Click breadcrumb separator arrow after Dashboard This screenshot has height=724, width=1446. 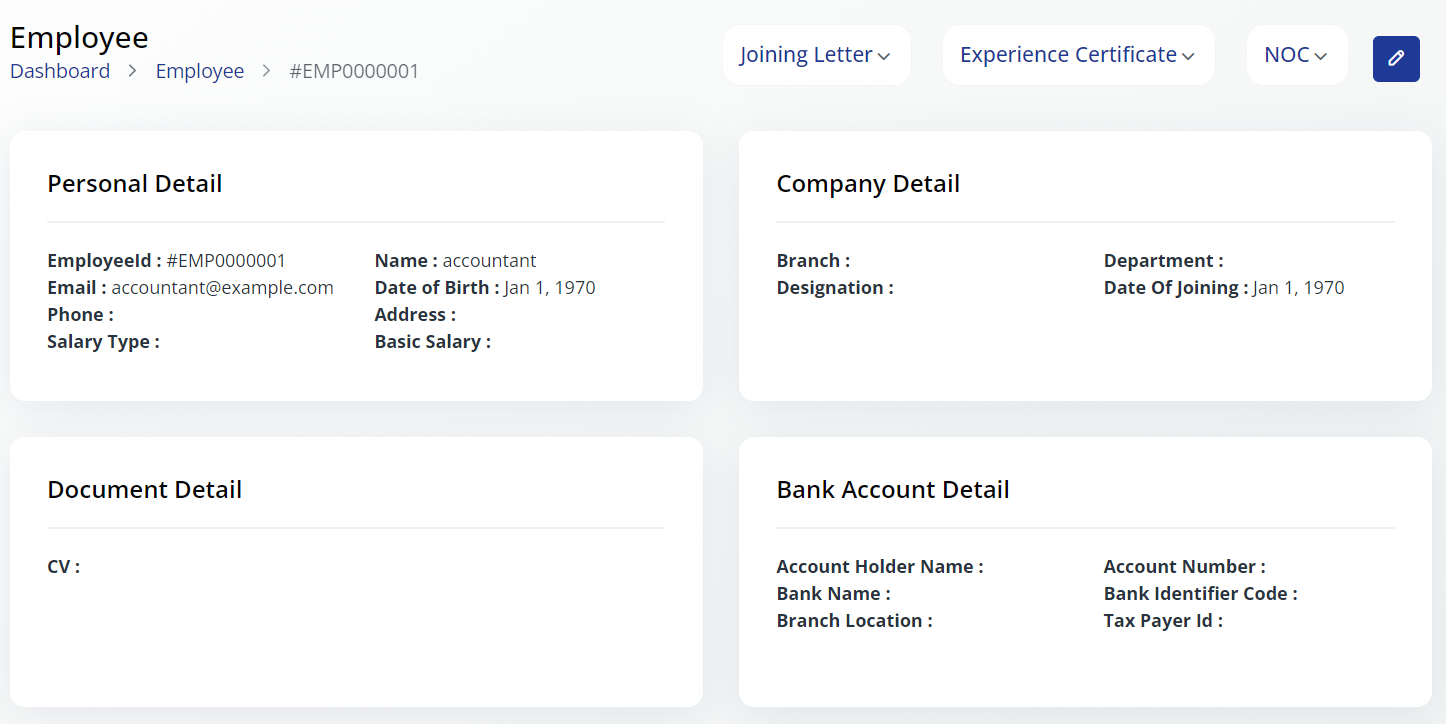132,71
